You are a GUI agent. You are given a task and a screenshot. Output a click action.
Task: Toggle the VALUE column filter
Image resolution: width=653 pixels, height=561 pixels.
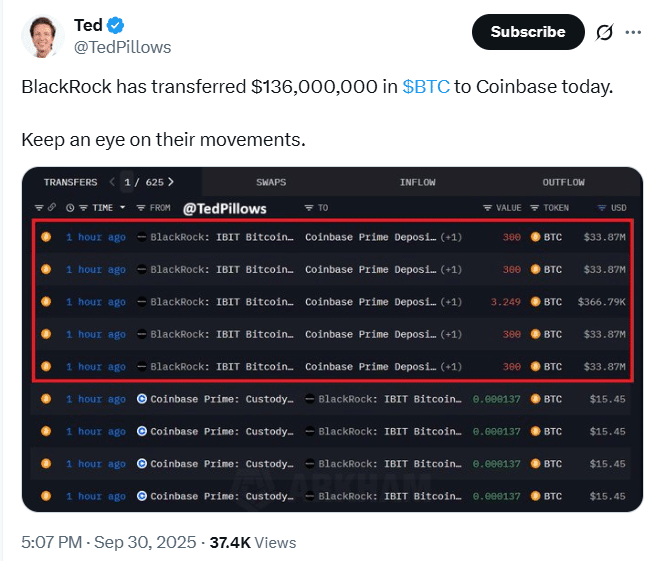(x=488, y=208)
